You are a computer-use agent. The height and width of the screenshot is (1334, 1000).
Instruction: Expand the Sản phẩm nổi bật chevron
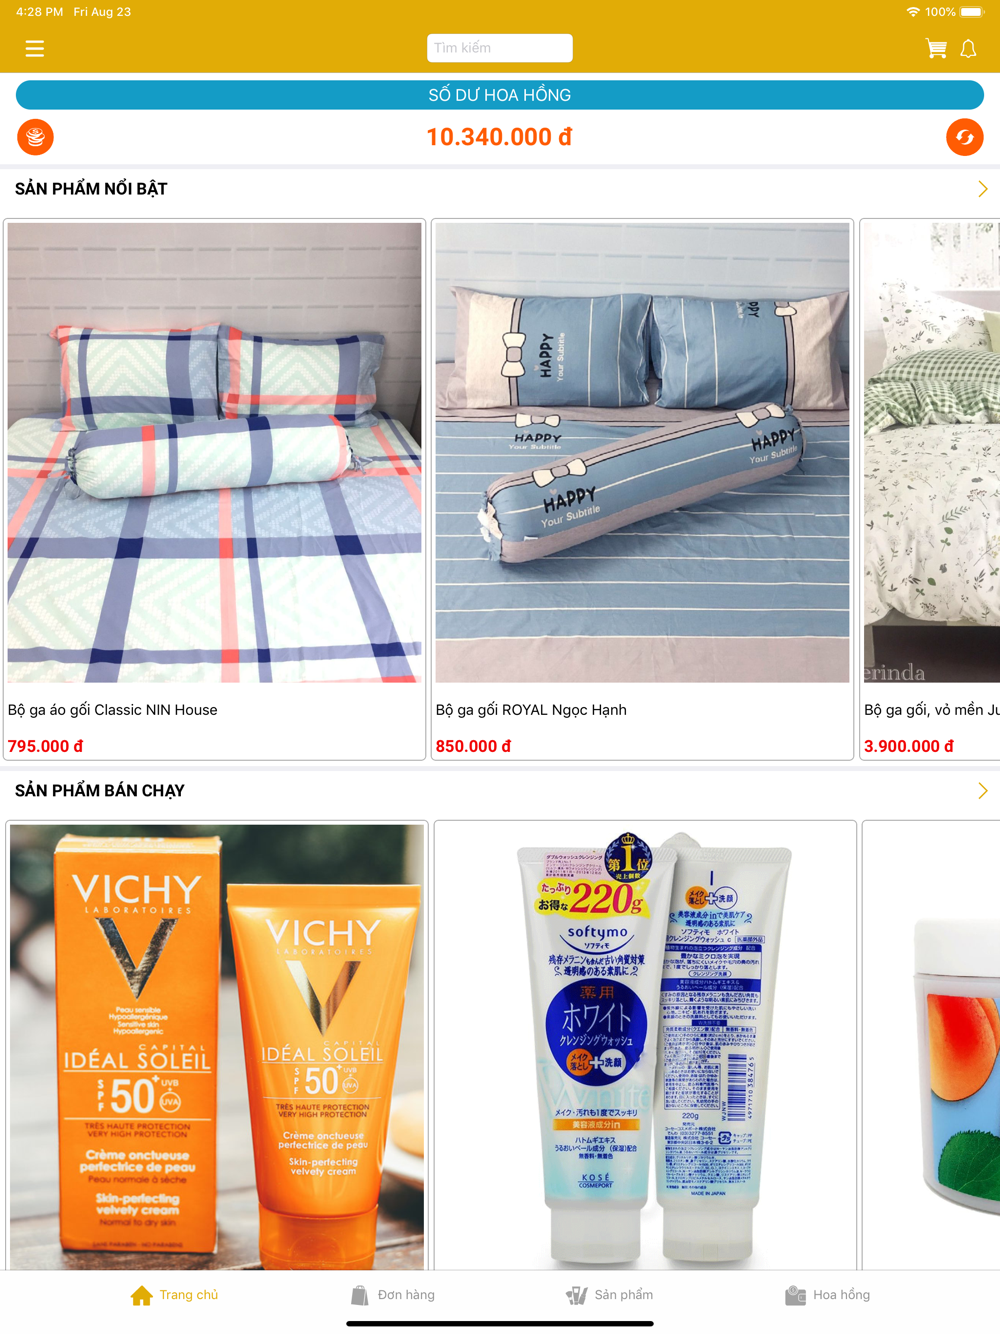[982, 189]
